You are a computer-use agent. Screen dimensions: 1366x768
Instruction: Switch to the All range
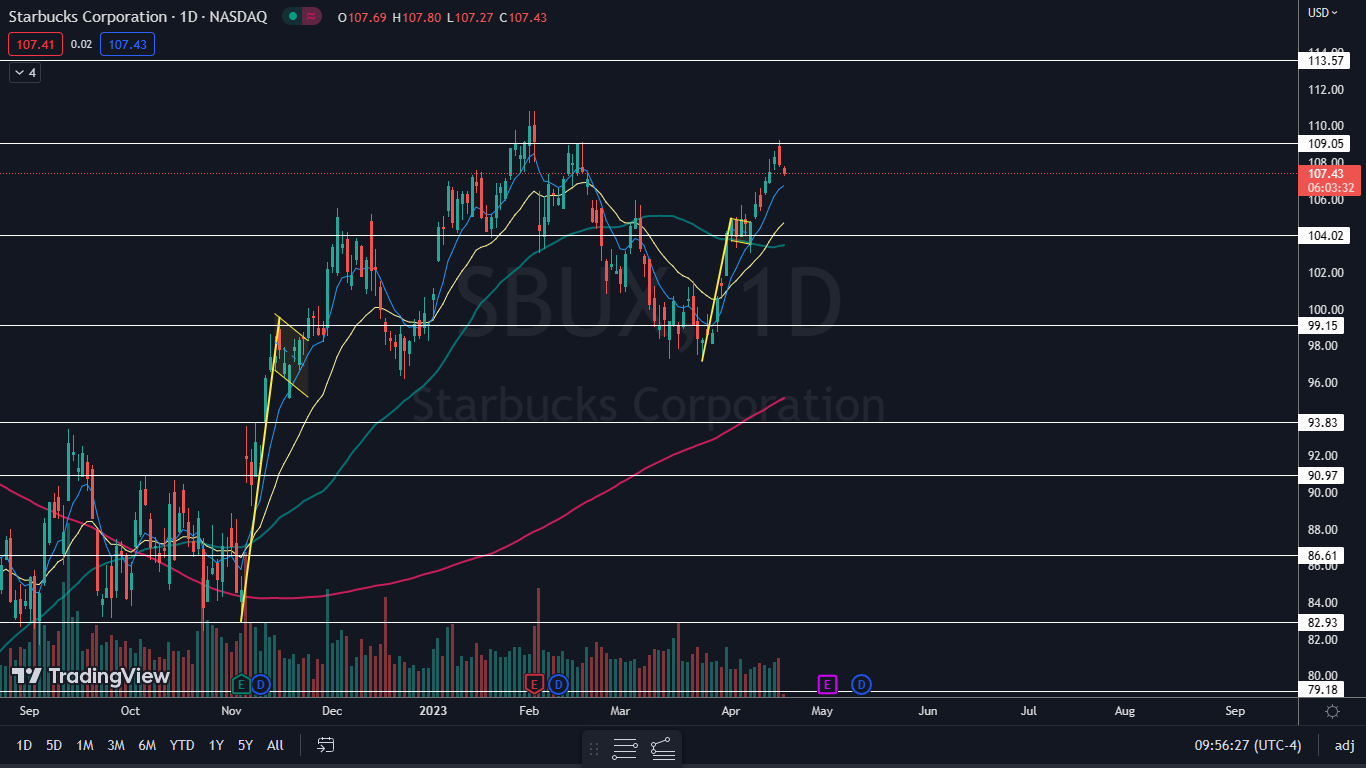click(x=276, y=745)
